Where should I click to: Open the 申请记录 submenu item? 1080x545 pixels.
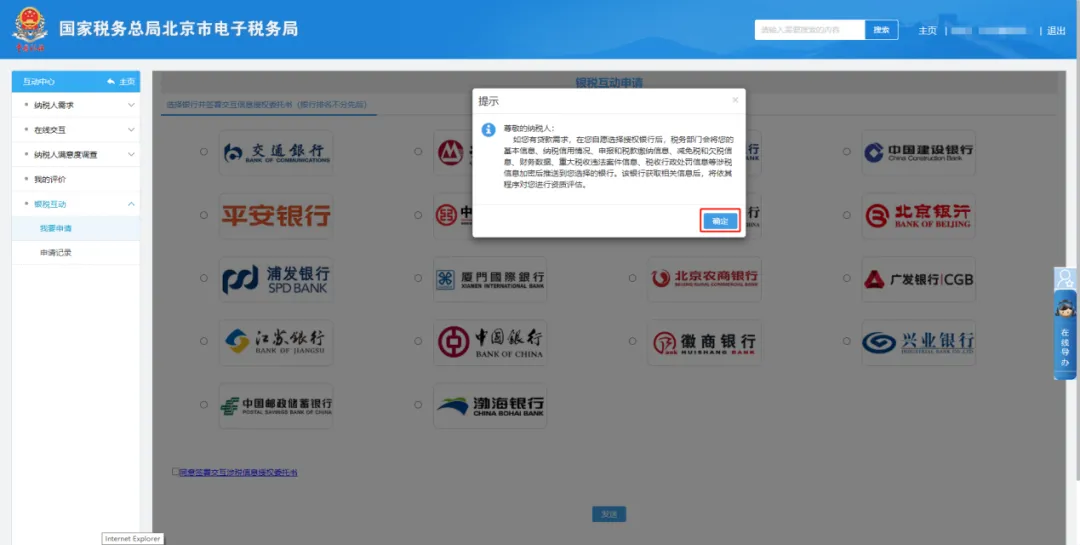coord(76,253)
